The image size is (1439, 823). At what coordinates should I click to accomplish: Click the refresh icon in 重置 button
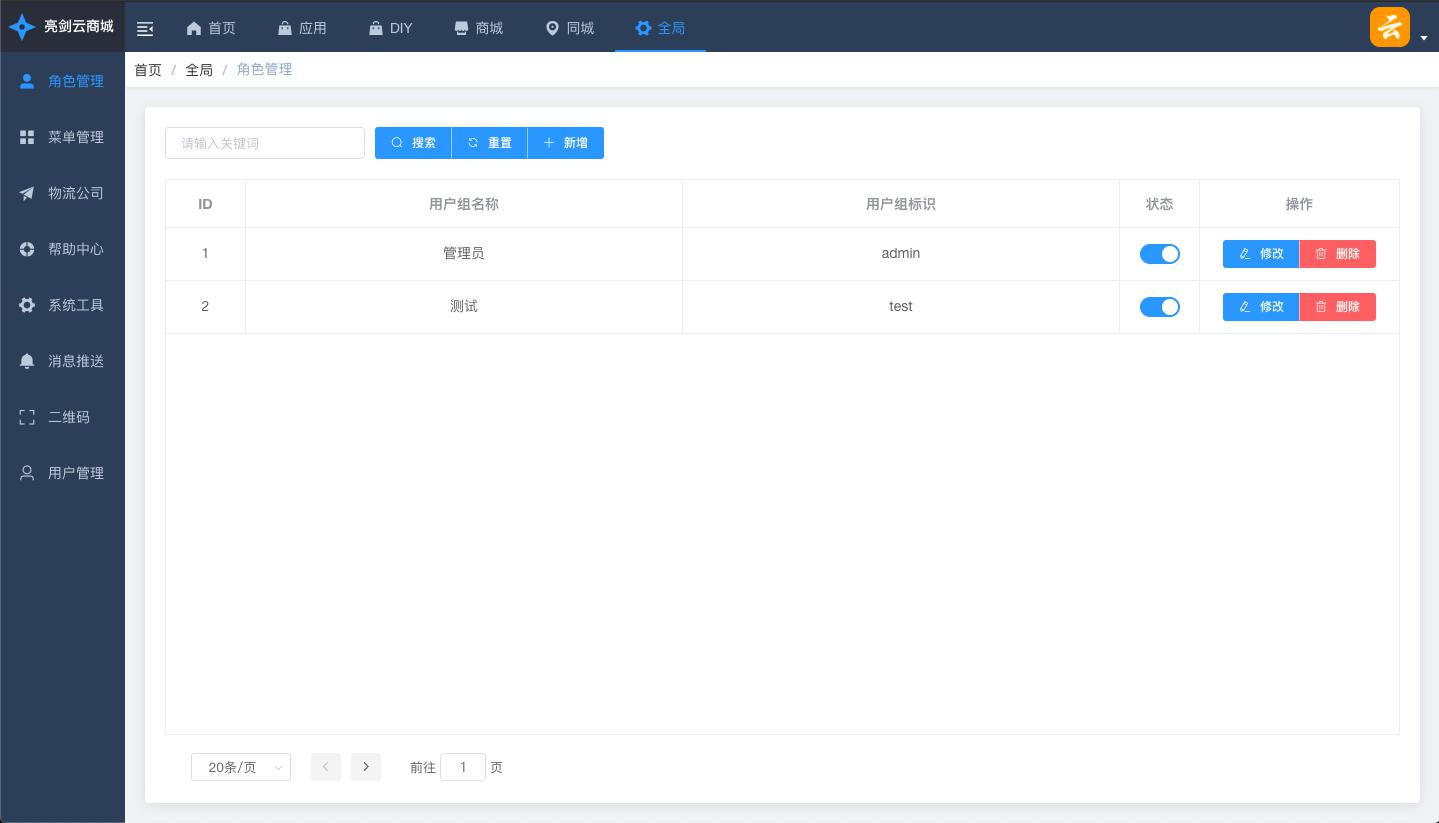click(x=473, y=143)
